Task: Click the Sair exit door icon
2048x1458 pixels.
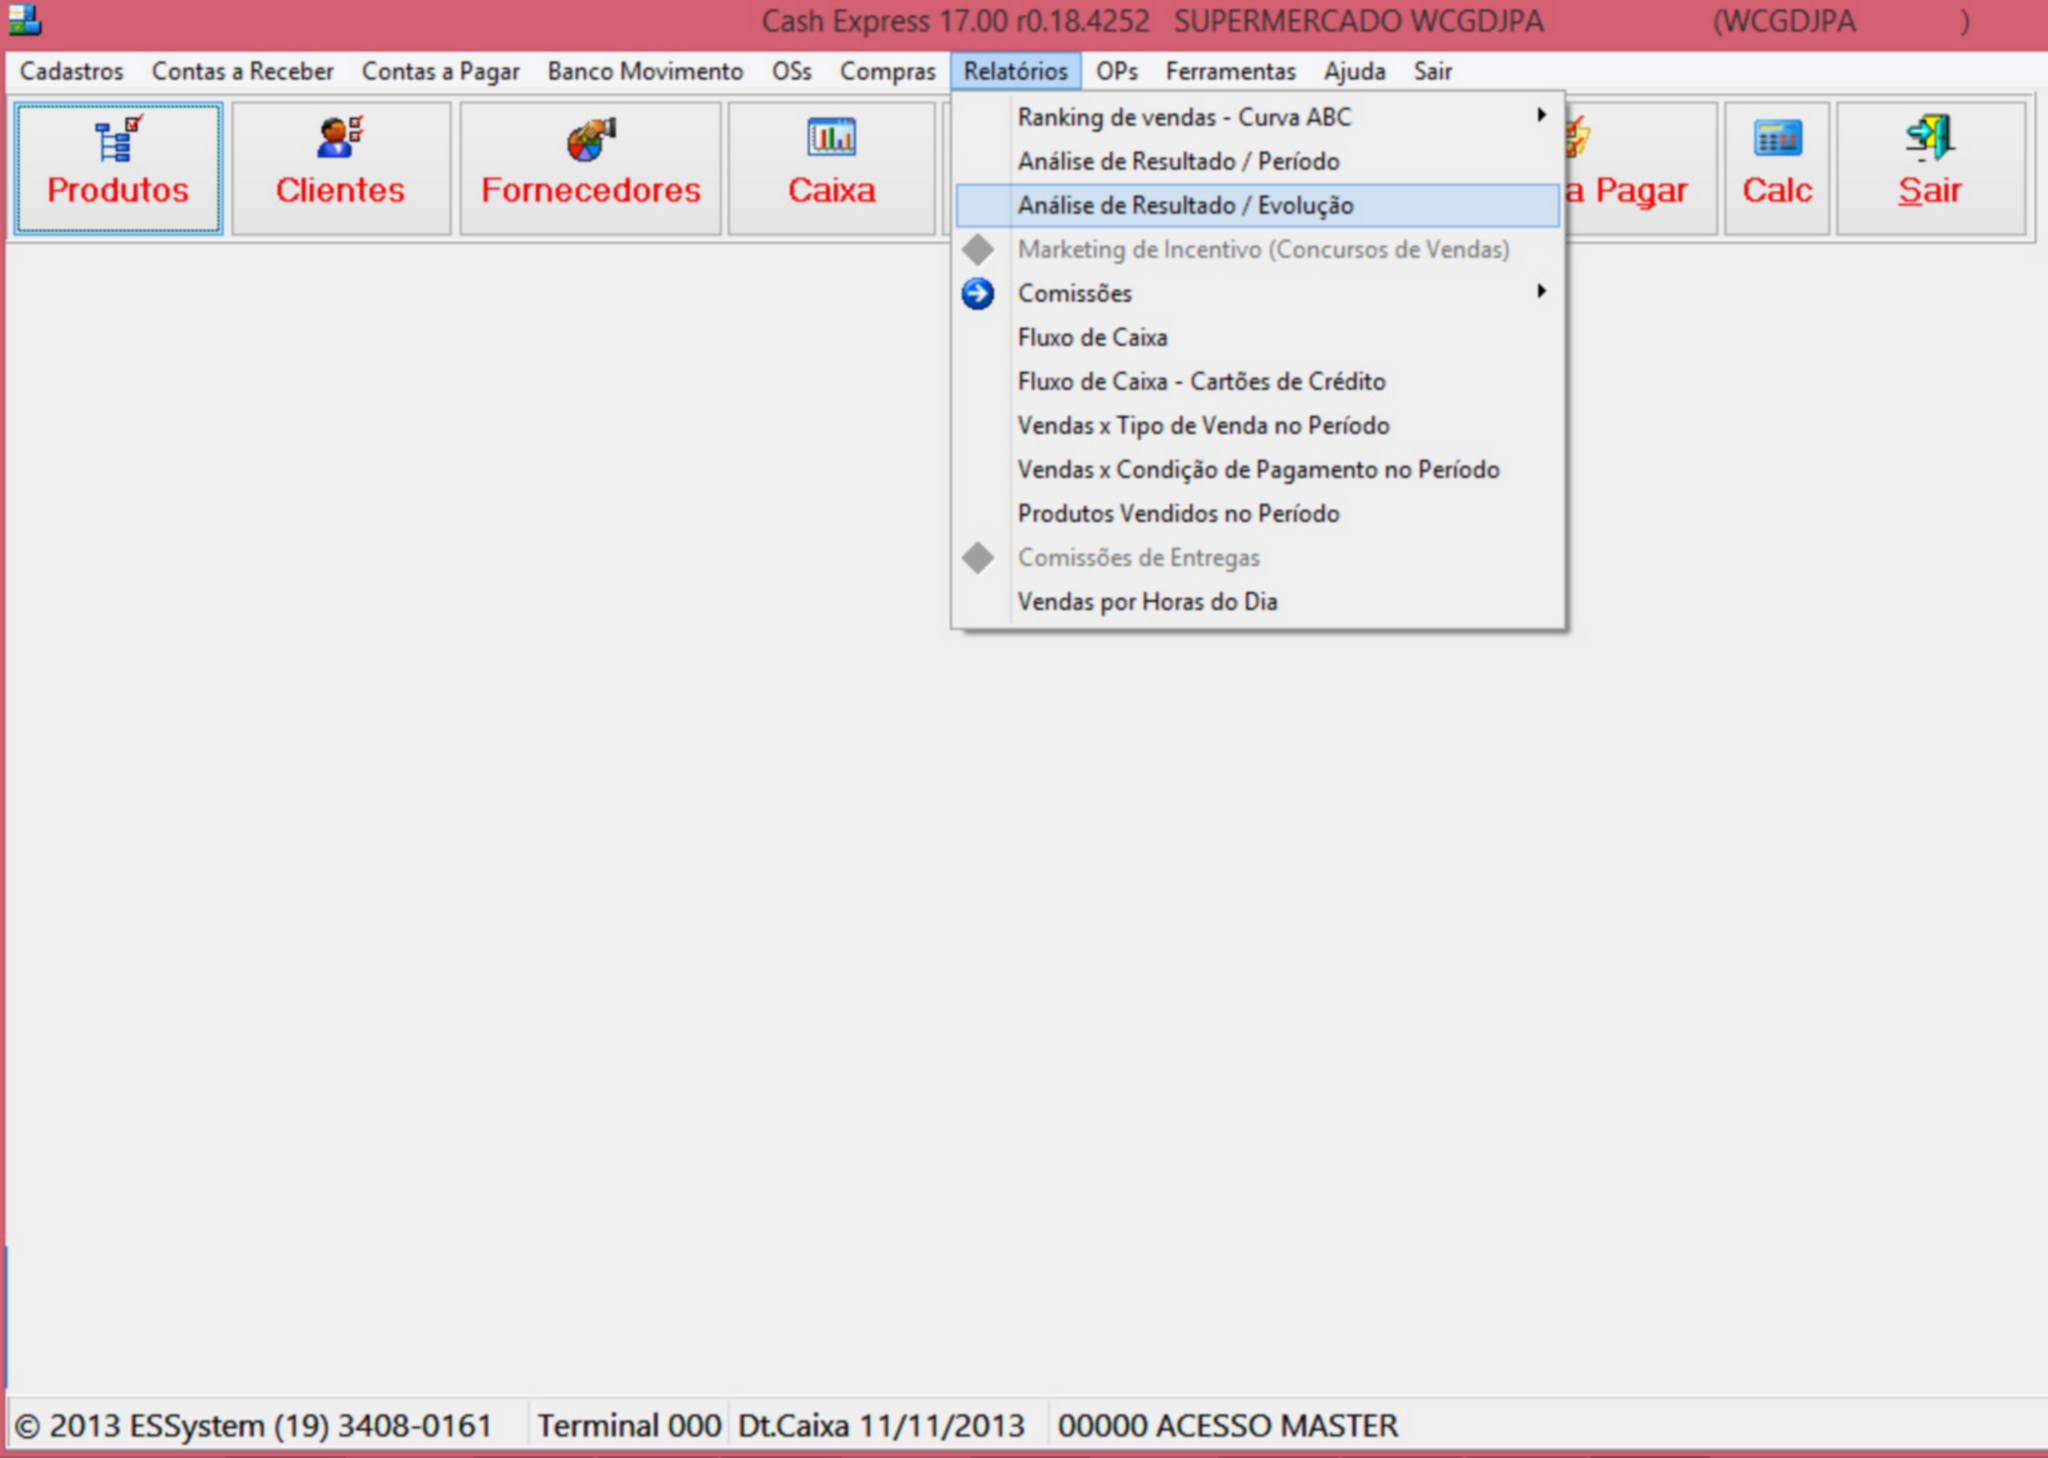Action: [1929, 138]
